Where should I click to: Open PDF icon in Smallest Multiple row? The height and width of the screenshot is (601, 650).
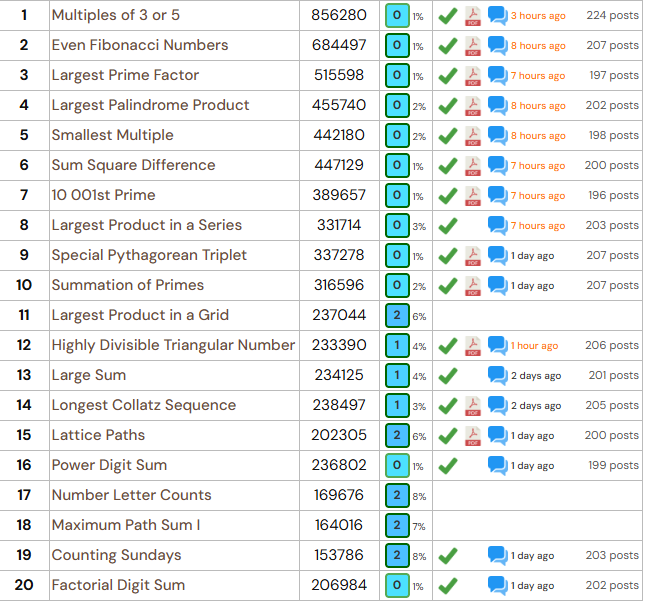473,136
